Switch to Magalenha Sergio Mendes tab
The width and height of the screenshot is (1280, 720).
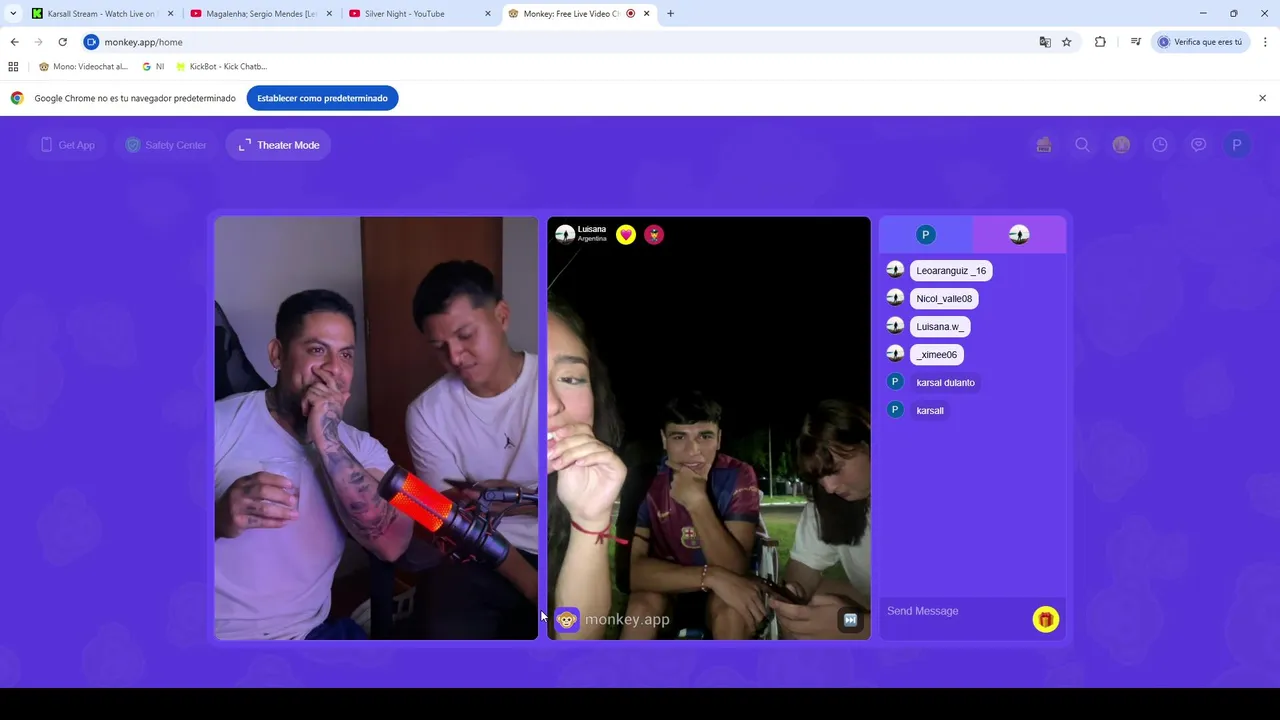click(x=261, y=14)
